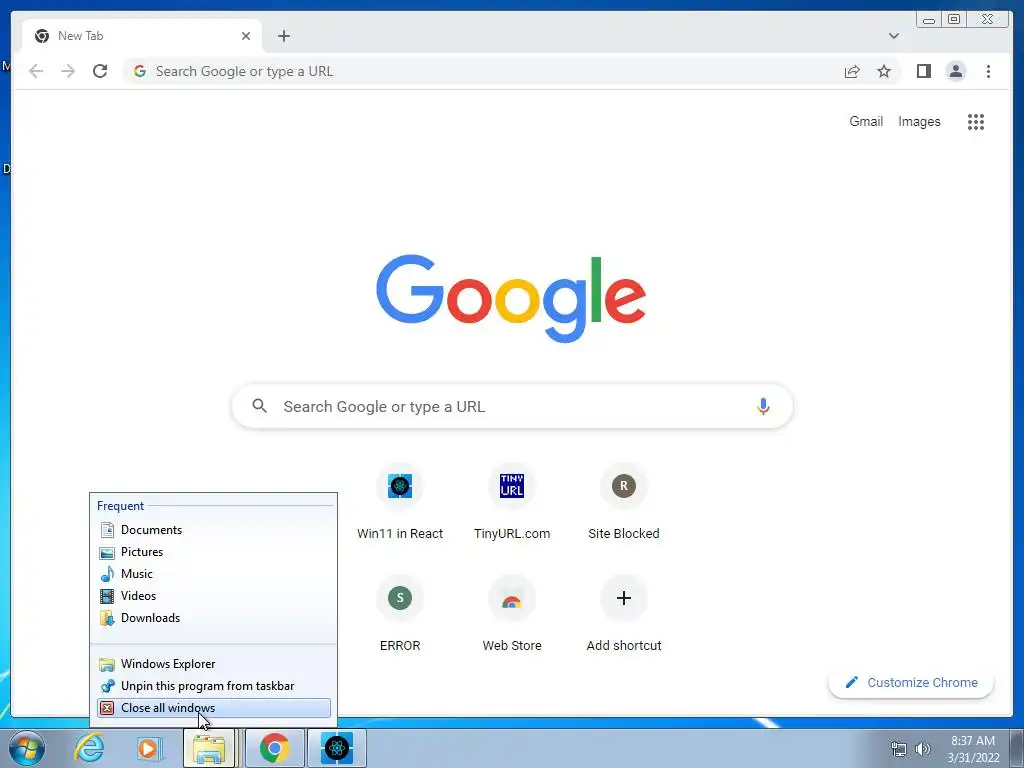Select Unpin this program from taskbar
This screenshot has height=768, width=1024.
click(214, 686)
